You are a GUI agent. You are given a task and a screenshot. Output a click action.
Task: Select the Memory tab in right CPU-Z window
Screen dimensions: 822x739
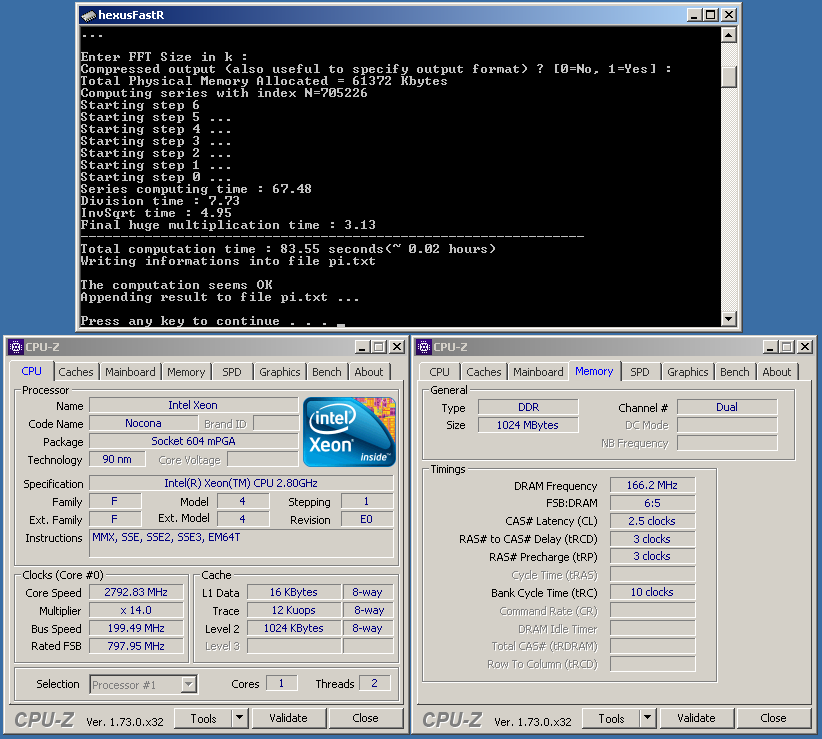click(594, 371)
